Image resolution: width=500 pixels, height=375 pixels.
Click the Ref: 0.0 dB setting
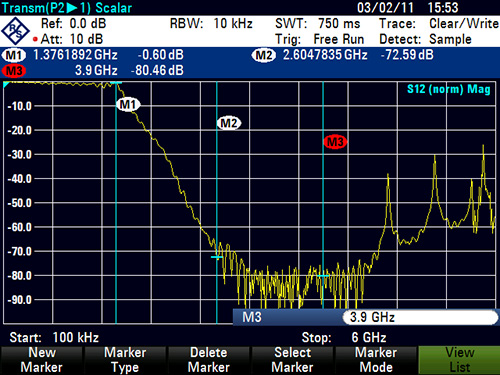point(73,24)
